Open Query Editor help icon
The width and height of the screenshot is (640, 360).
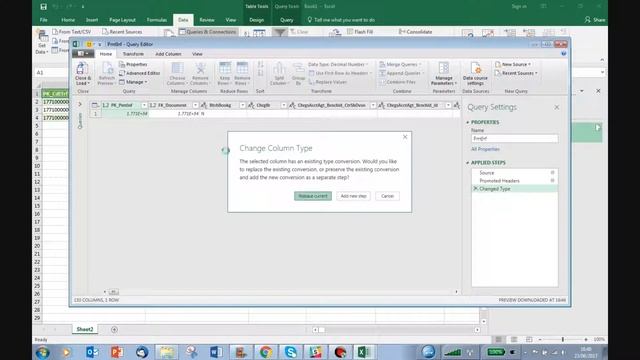click(x=564, y=53)
